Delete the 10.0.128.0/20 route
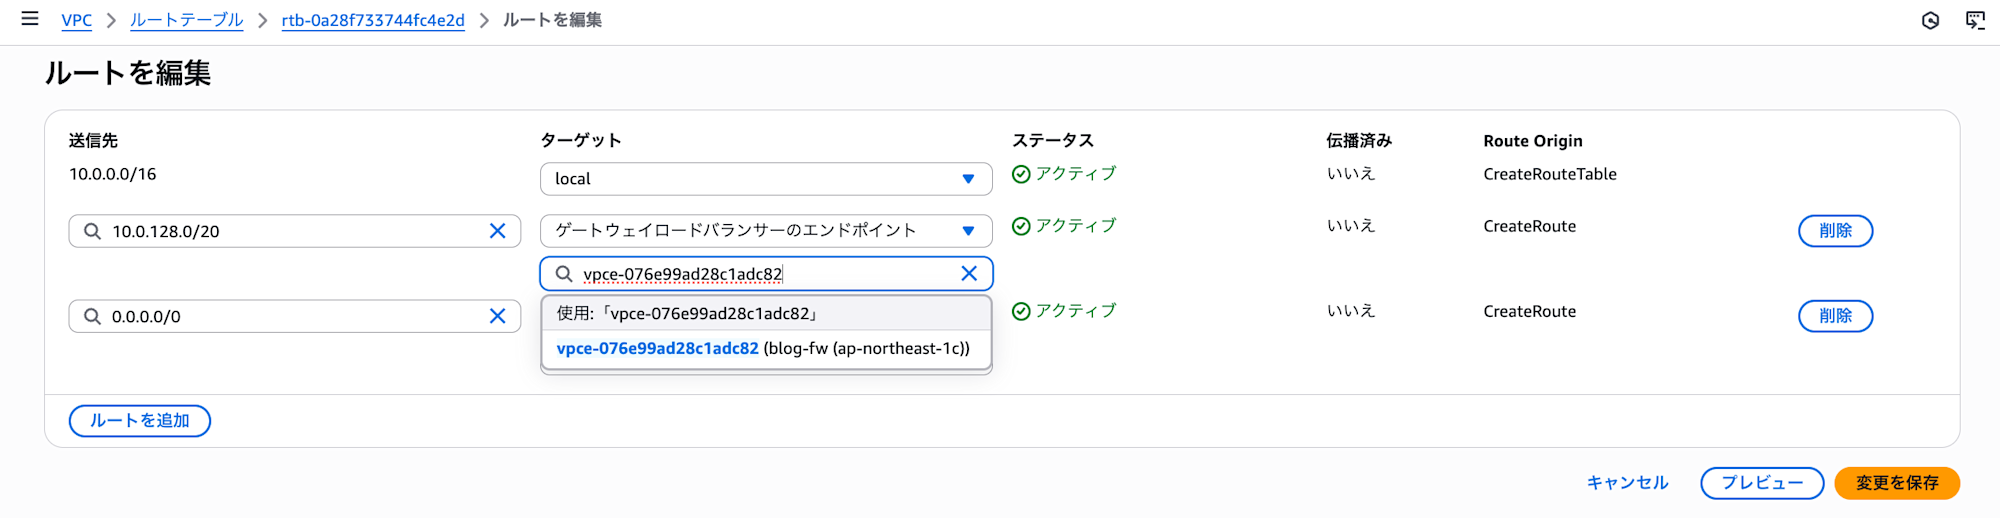 pyautogui.click(x=1835, y=231)
